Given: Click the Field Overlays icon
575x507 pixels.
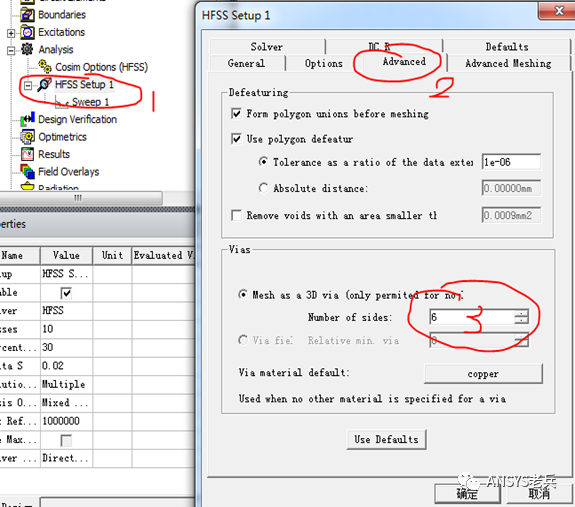Looking at the screenshot, I should click(28, 172).
